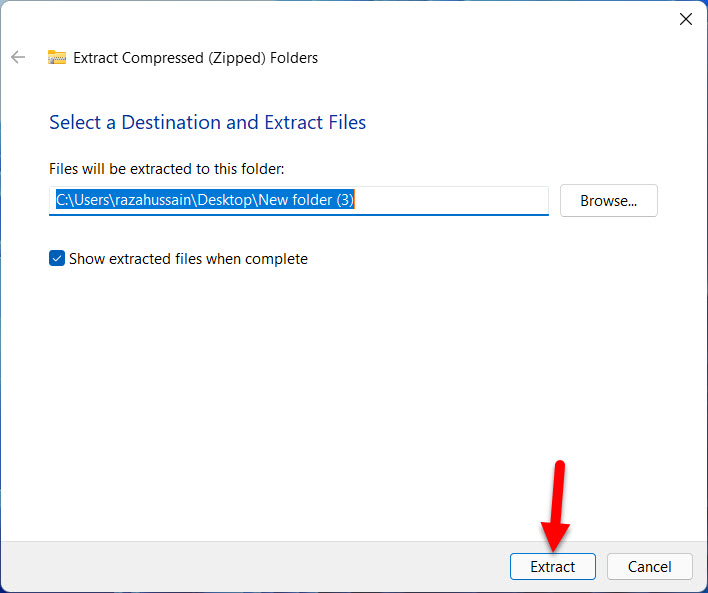Click the red arrow annotation pointing at Extract
Image resolution: width=708 pixels, height=593 pixels.
pos(557,500)
